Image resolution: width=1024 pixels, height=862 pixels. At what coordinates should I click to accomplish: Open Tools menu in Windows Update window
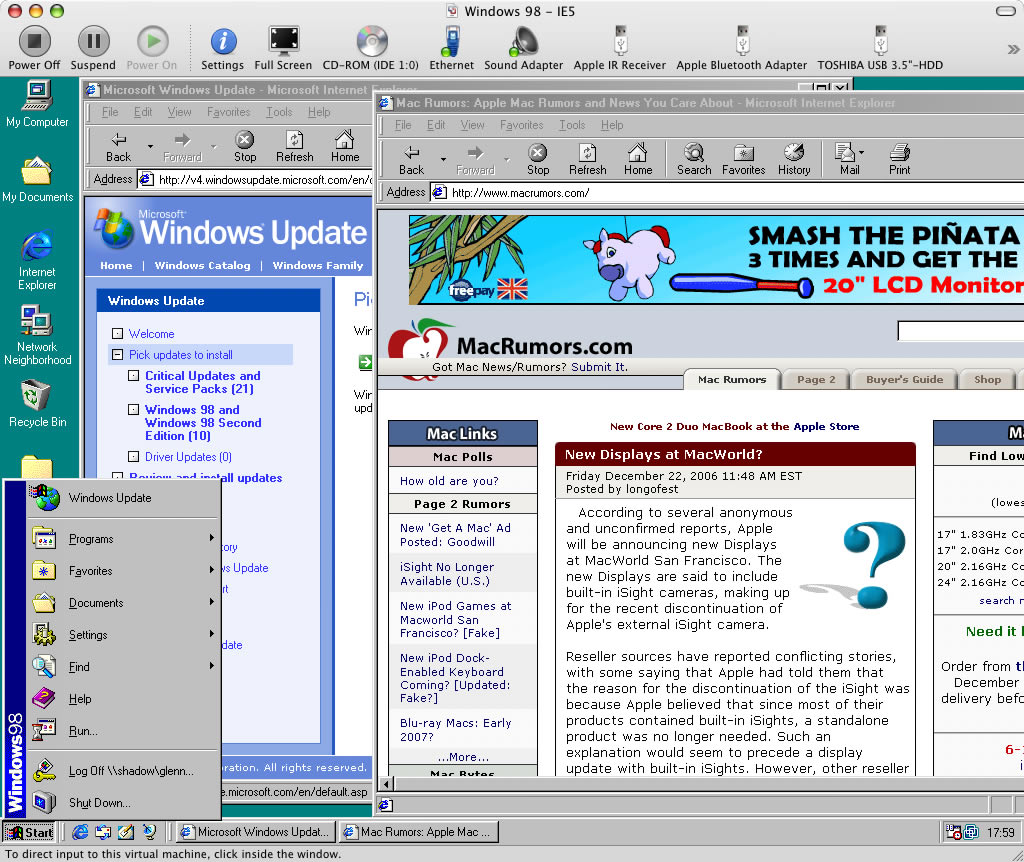pos(279,112)
